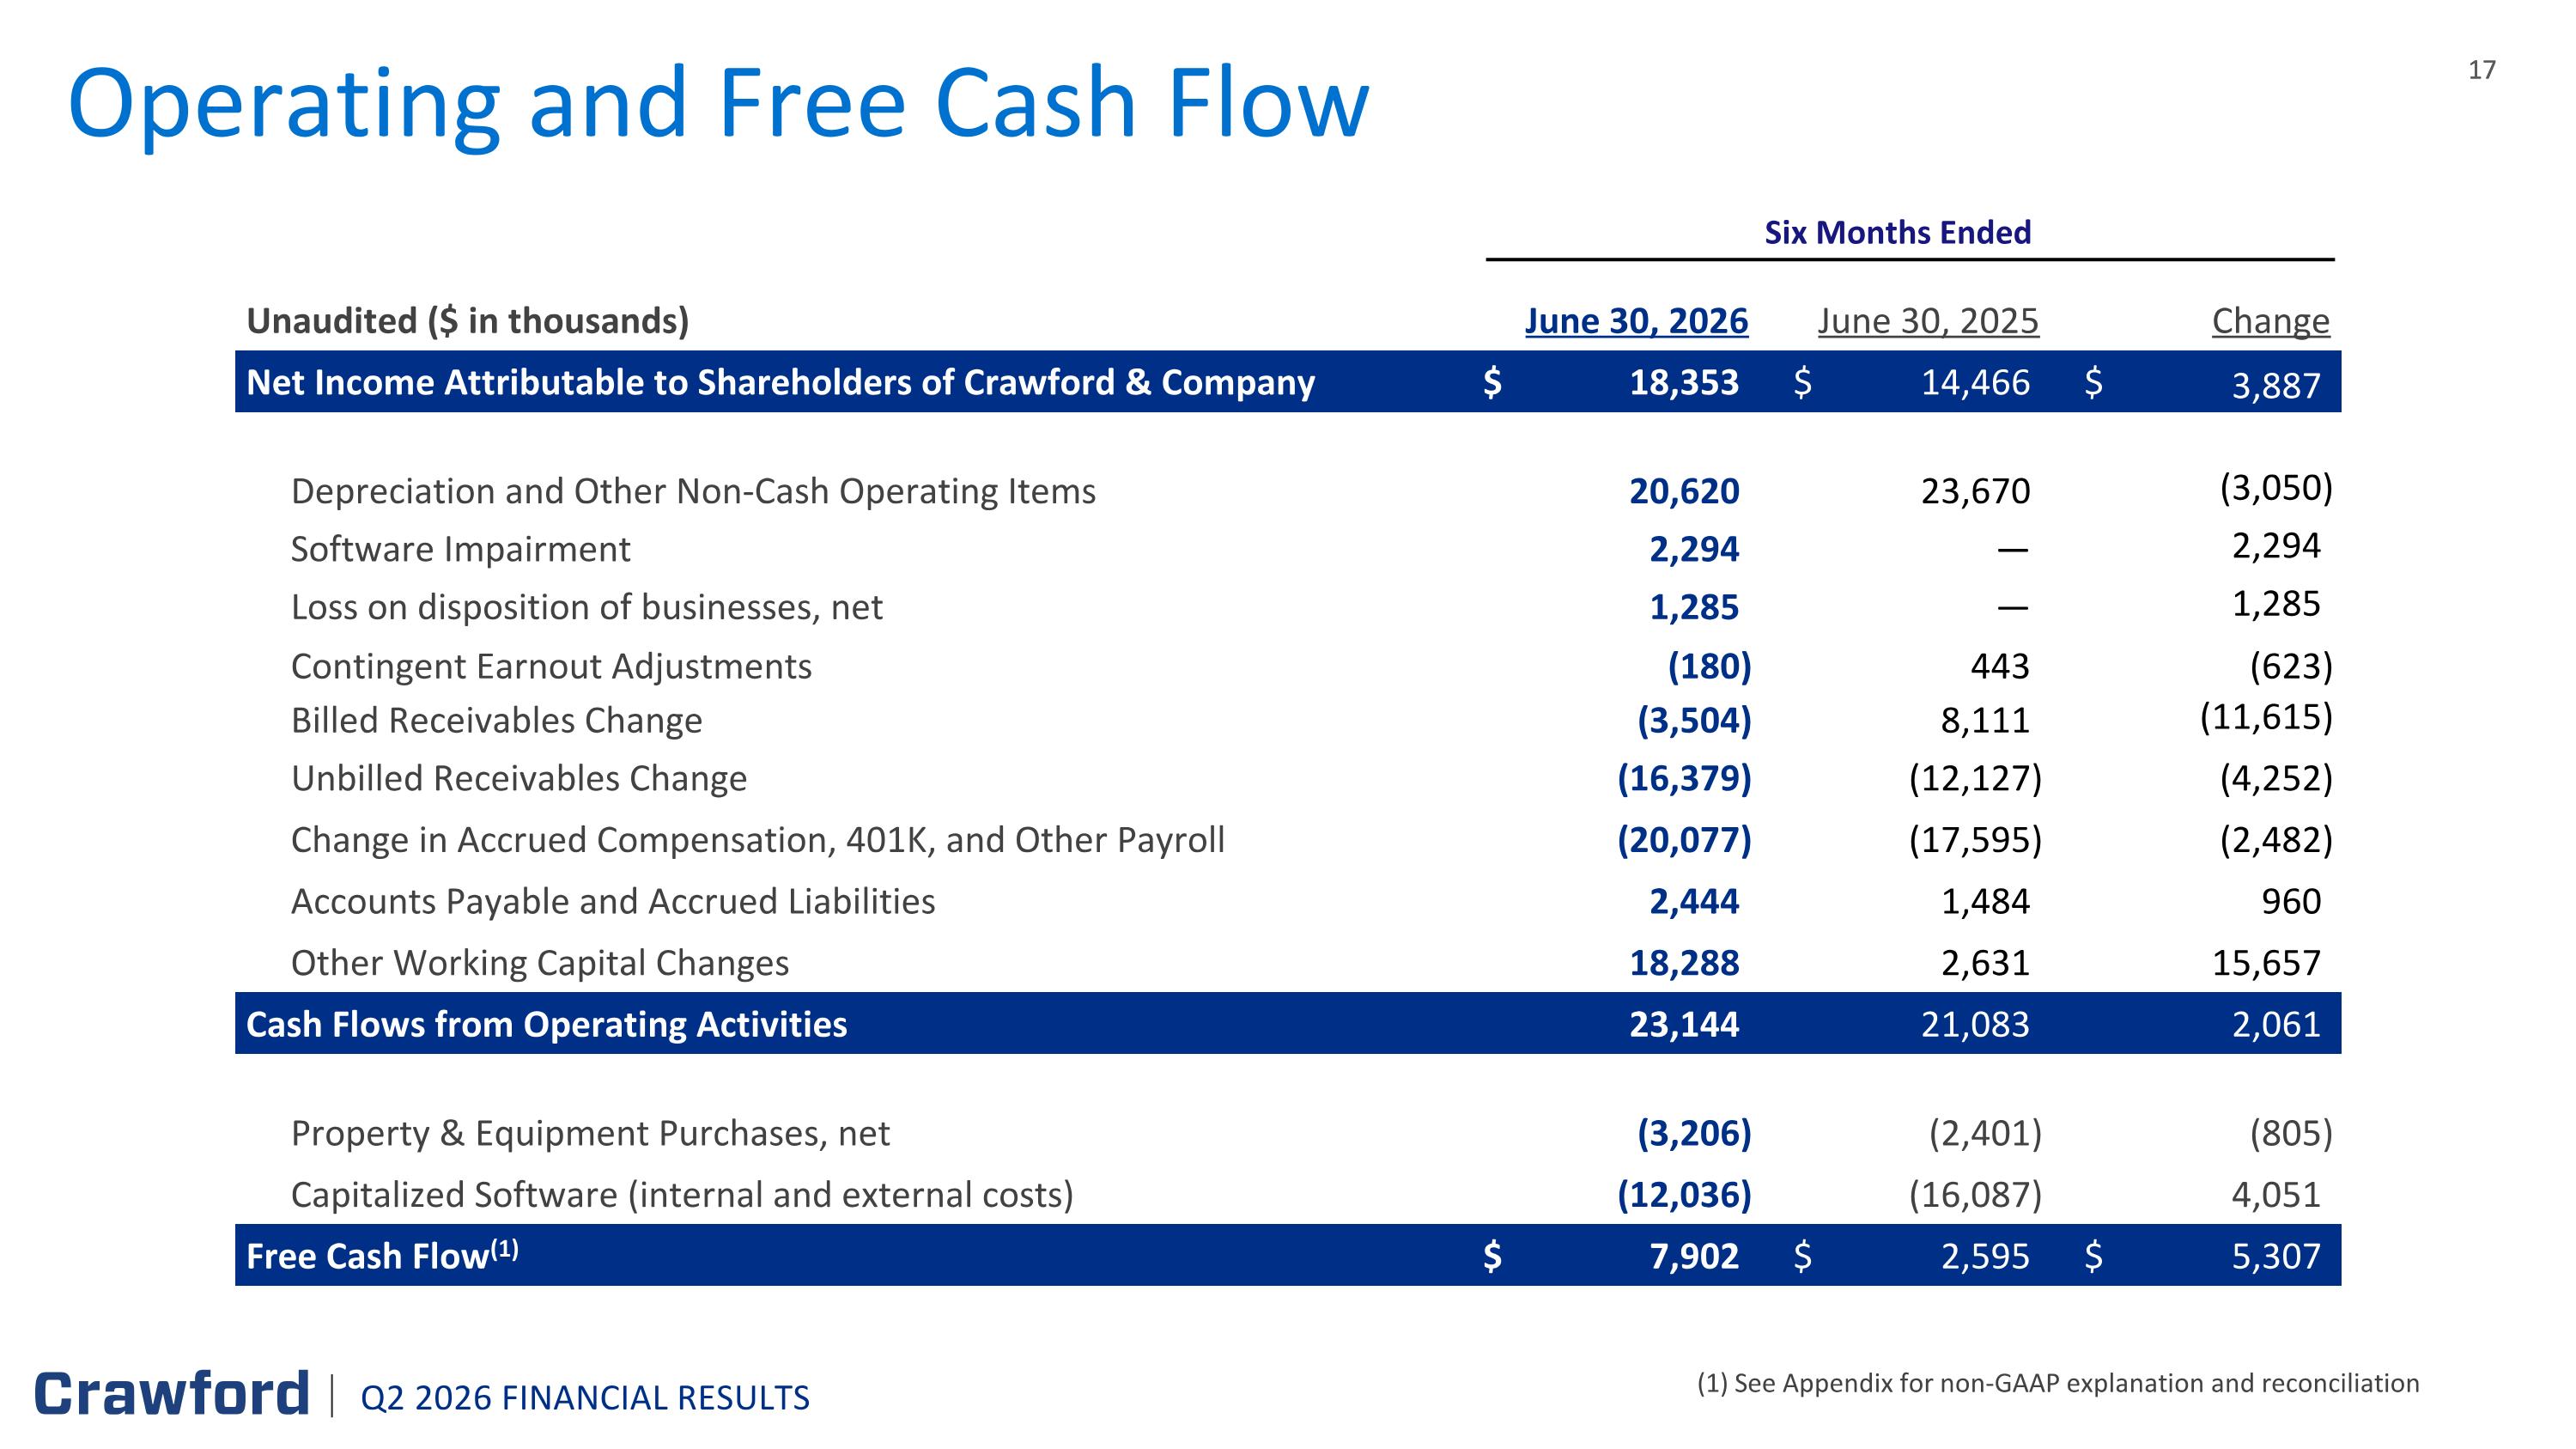
Task: Click "Net Income Attributable to Shareholders" row label
Action: [x=780, y=382]
